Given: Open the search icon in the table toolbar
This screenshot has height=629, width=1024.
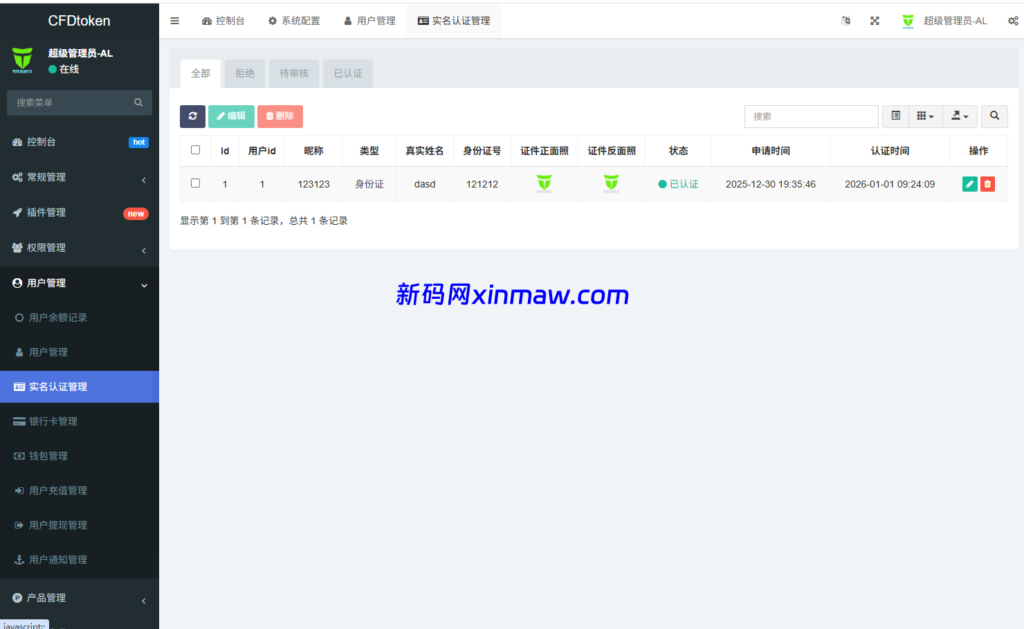Looking at the screenshot, I should pos(993,116).
